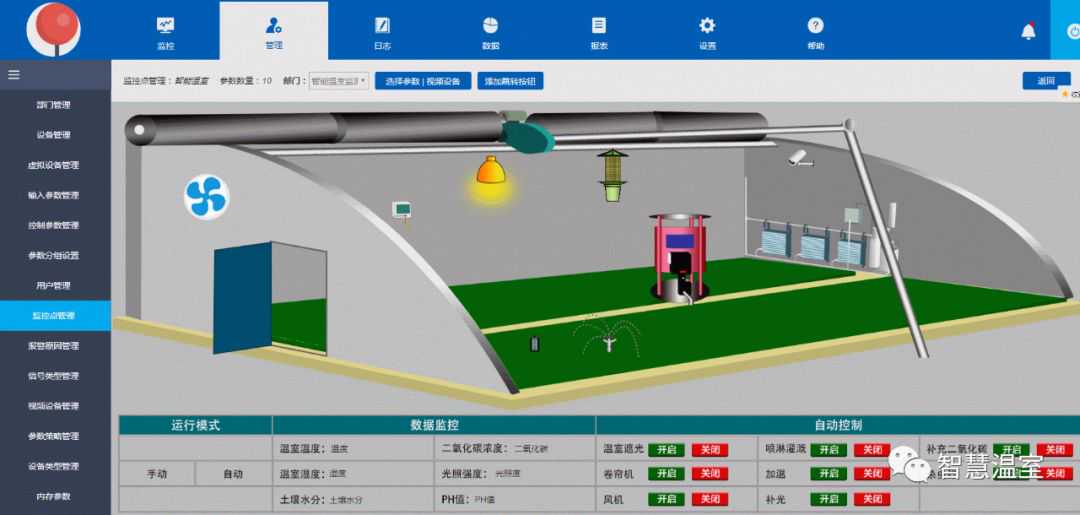Viewport: 1080px width, 515px height.
Task: Open the 监控 tab in top navigation
Action: pyautogui.click(x=165, y=32)
